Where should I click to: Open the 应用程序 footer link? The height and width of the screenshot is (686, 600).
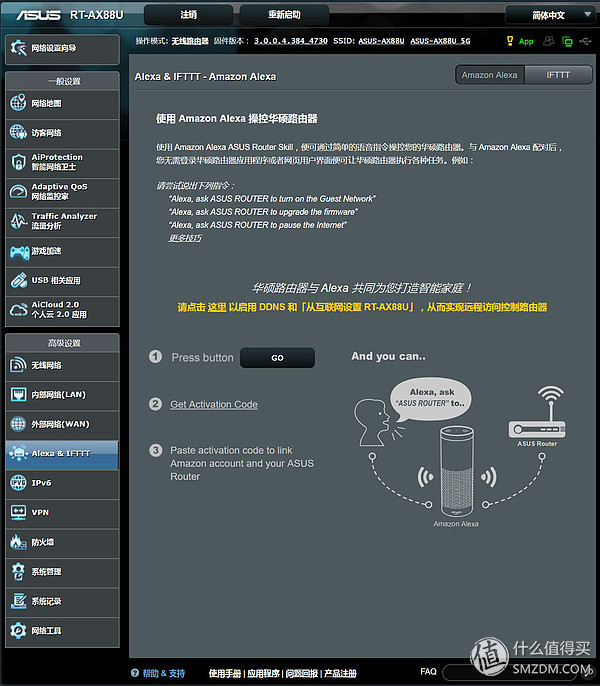tap(263, 673)
